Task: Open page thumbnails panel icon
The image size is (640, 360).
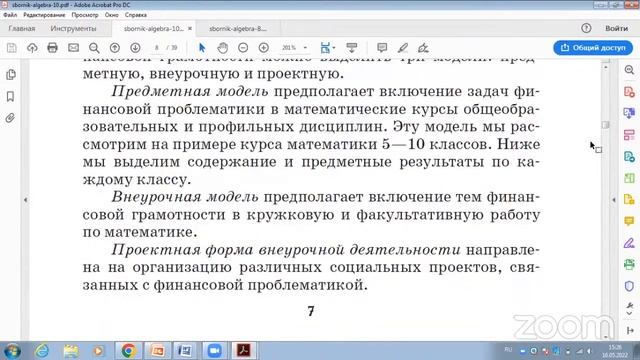Action: [11, 75]
